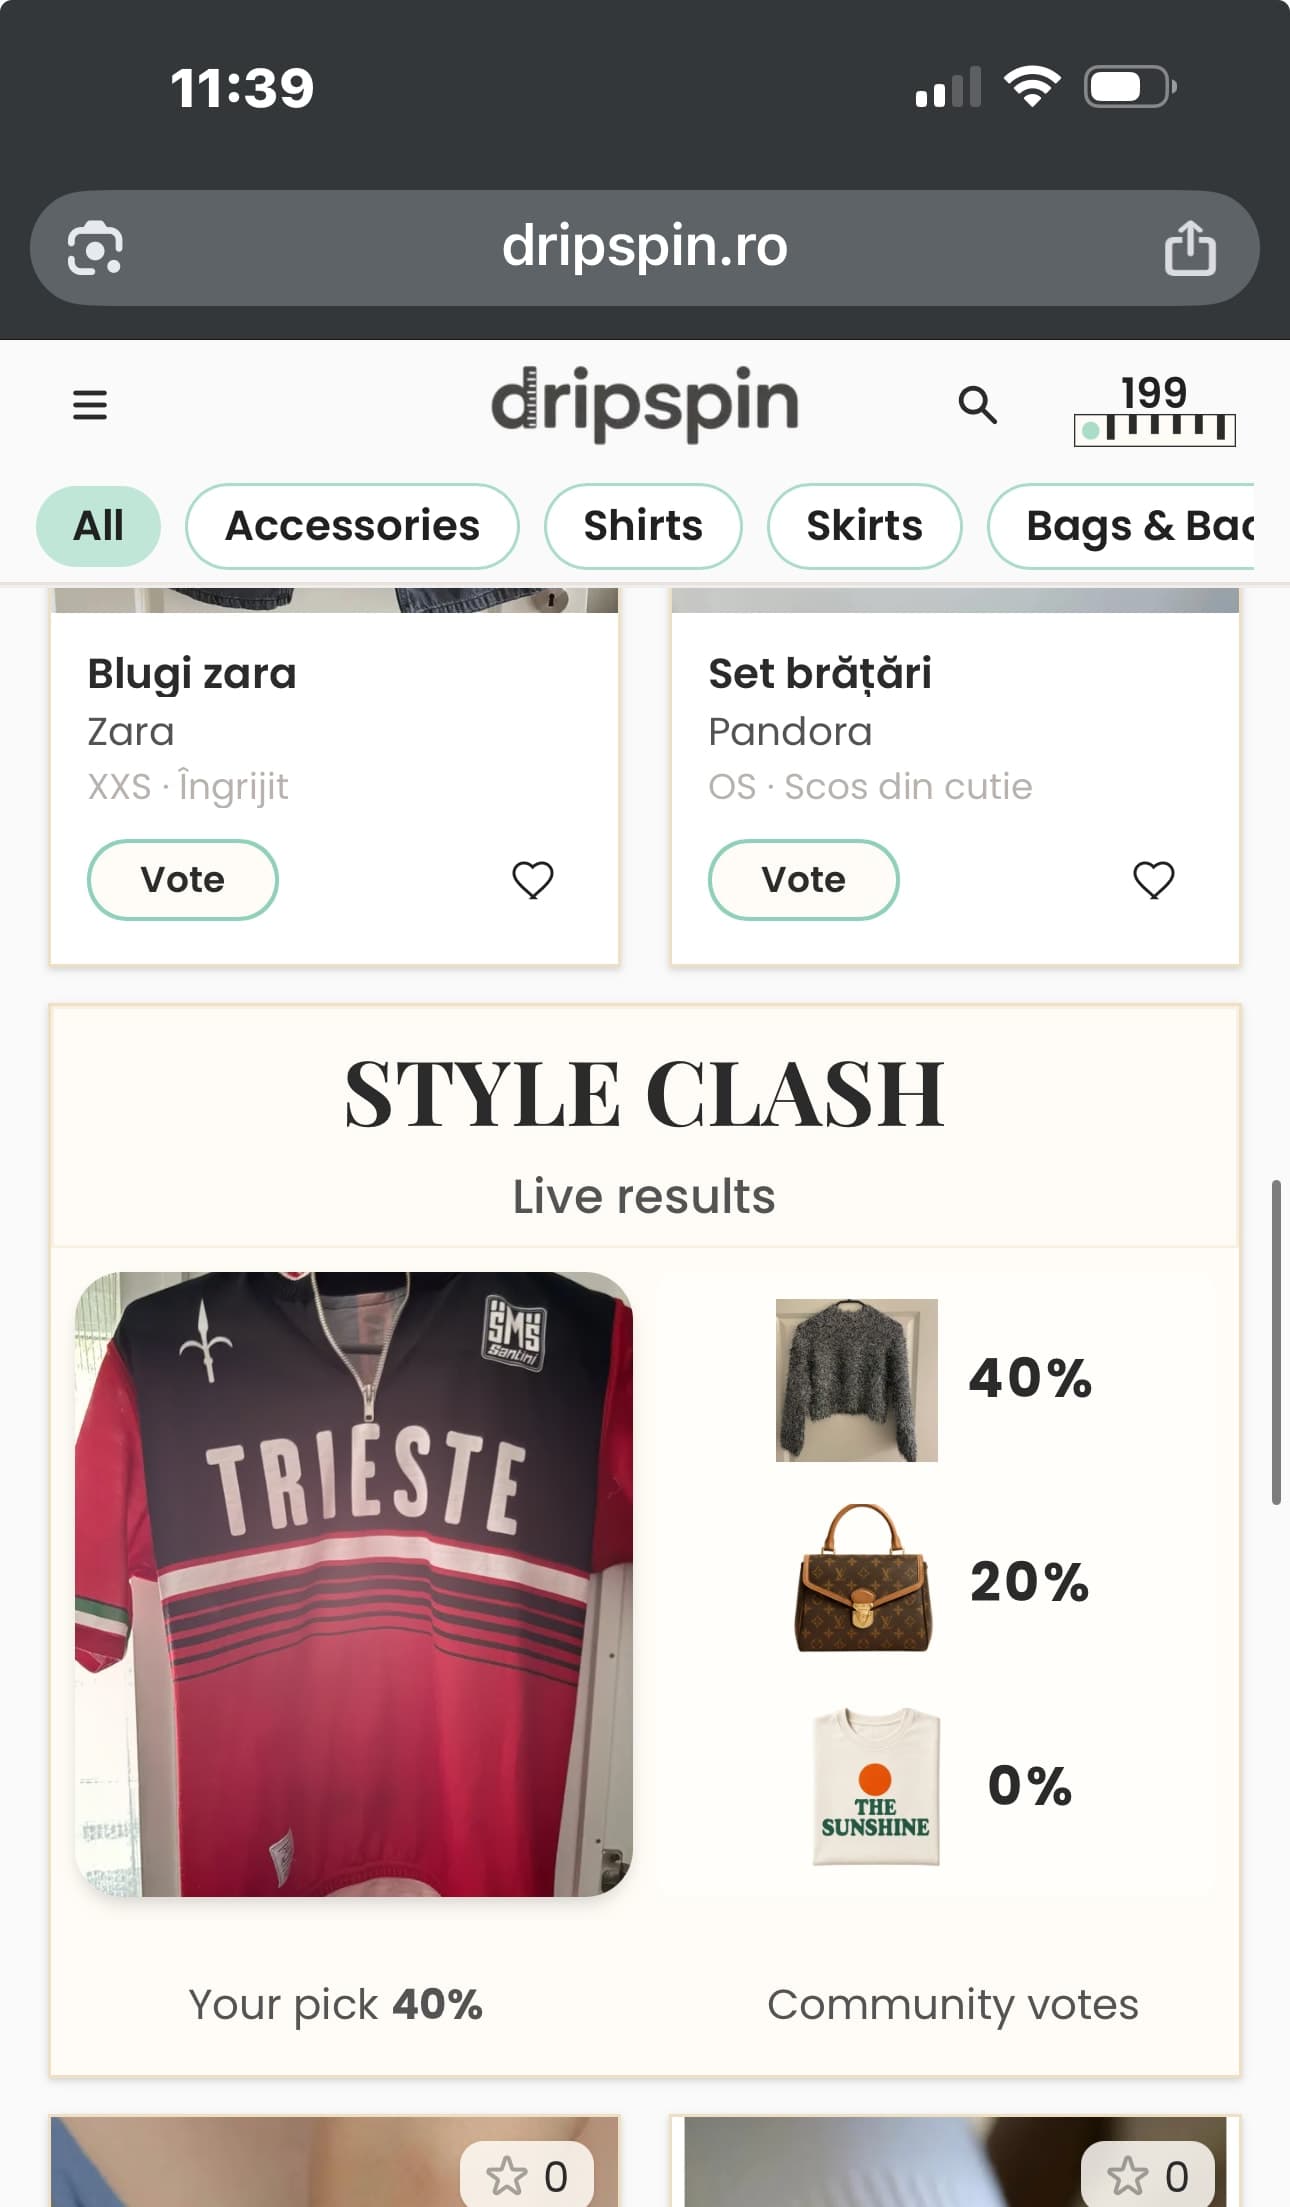Vote for the Blugi zara jeans

point(183,880)
